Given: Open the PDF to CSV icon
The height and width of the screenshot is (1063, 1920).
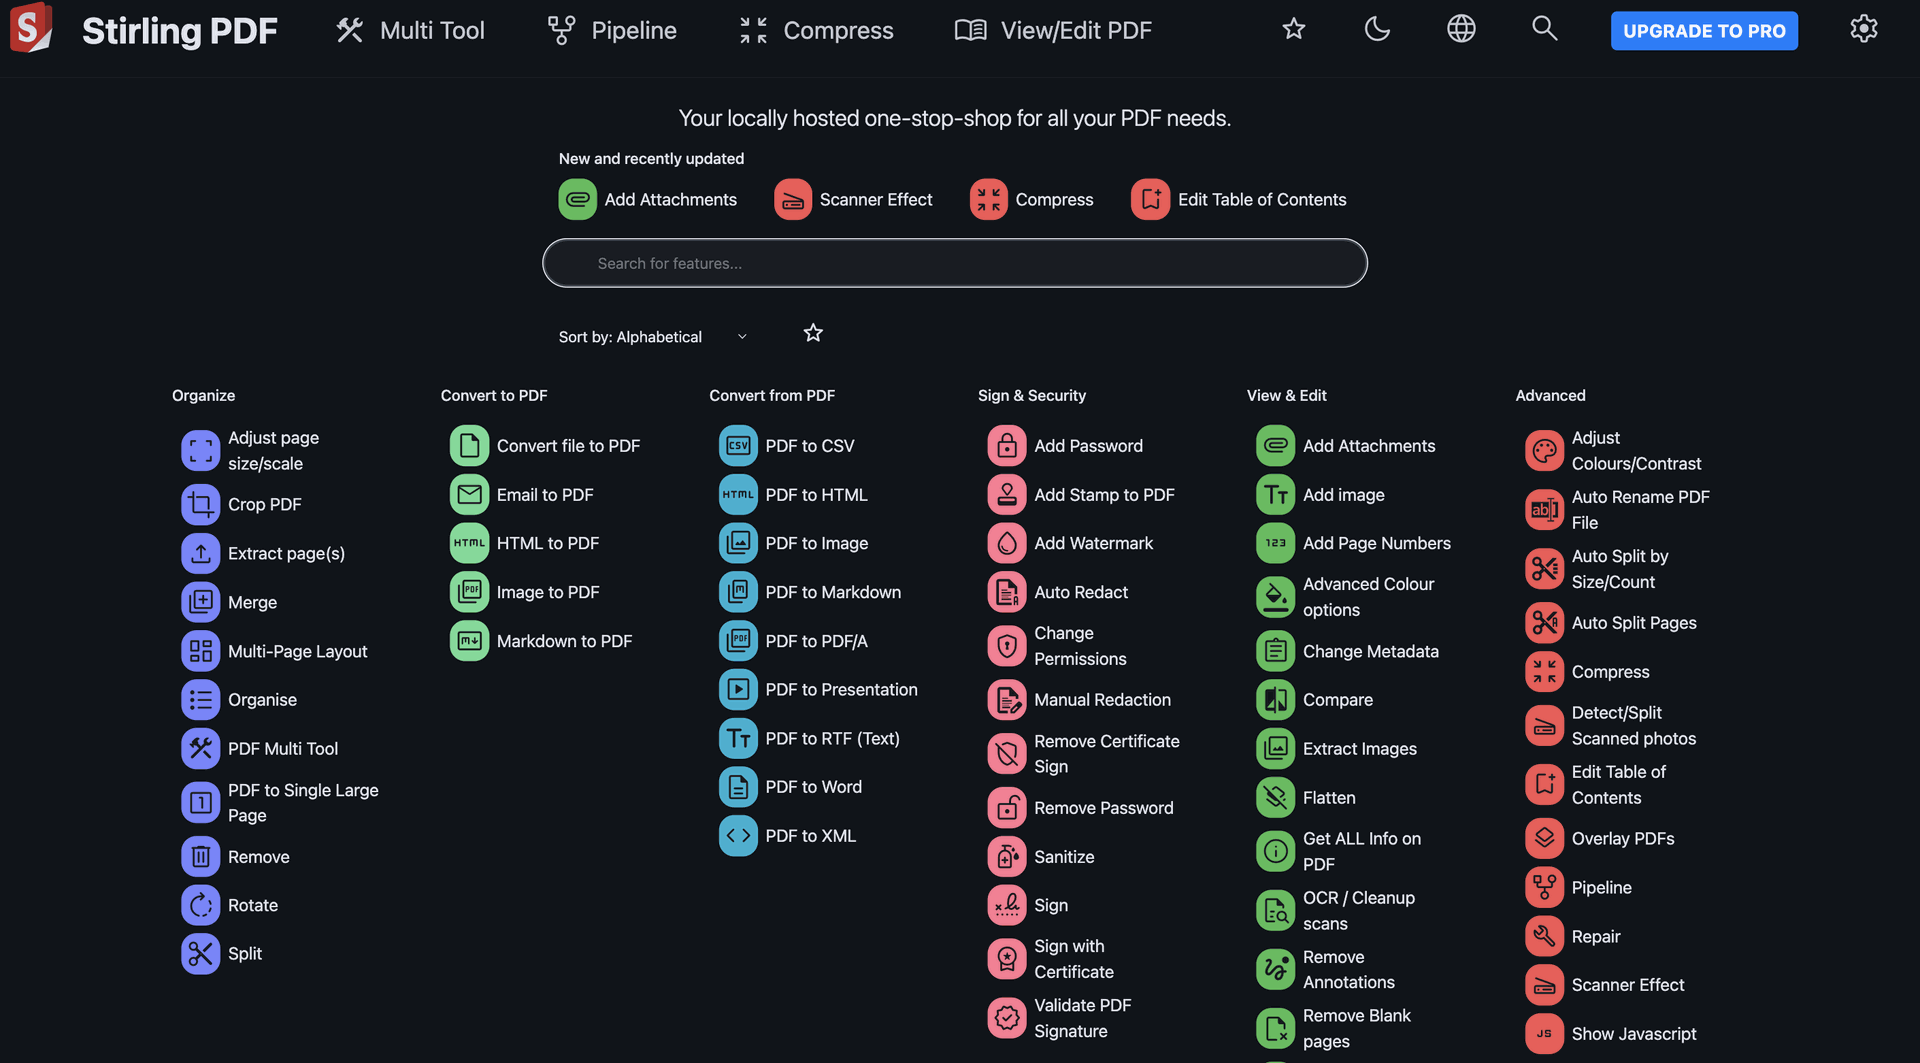Looking at the screenshot, I should pos(738,446).
